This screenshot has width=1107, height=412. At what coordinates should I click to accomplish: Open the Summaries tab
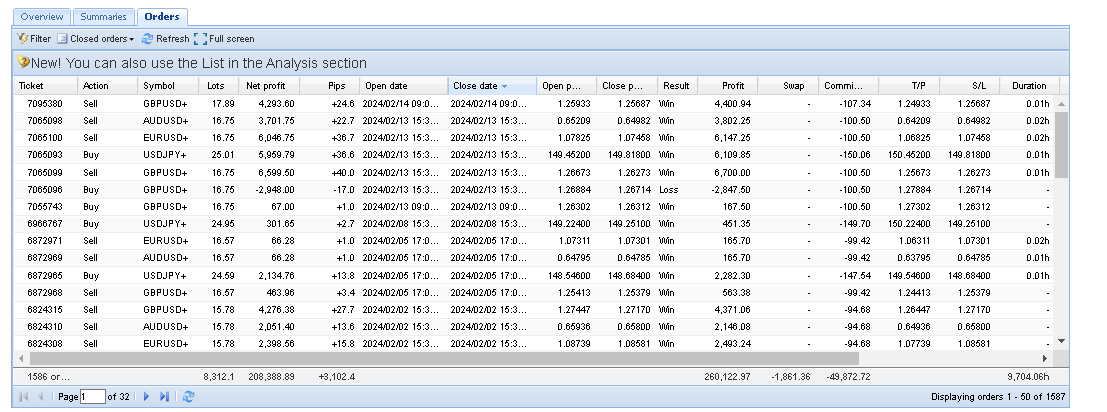[x=103, y=17]
